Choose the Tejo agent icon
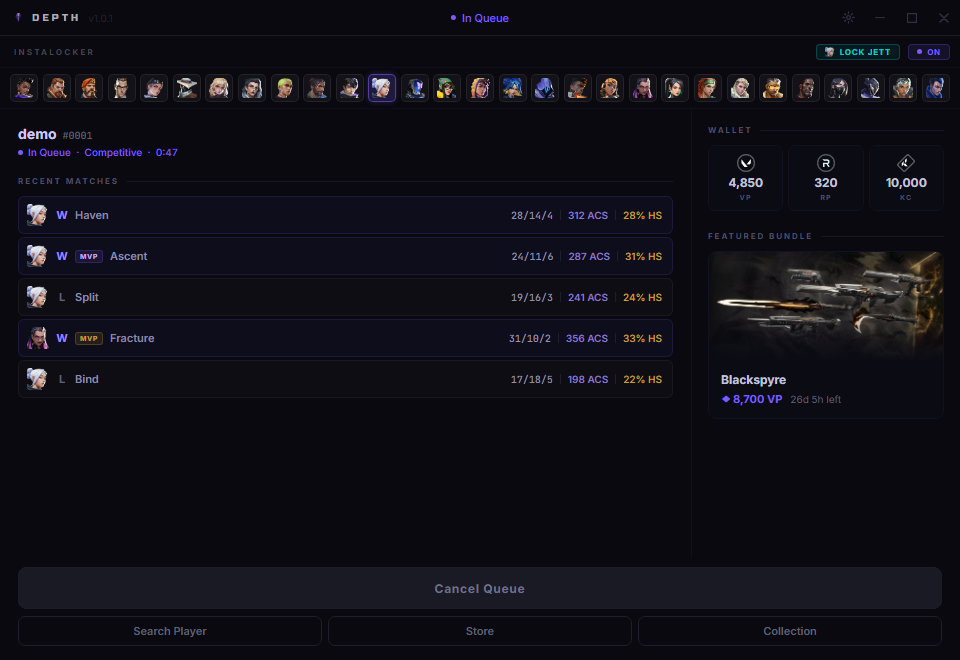Screen dimensions: 960x660 773,88
